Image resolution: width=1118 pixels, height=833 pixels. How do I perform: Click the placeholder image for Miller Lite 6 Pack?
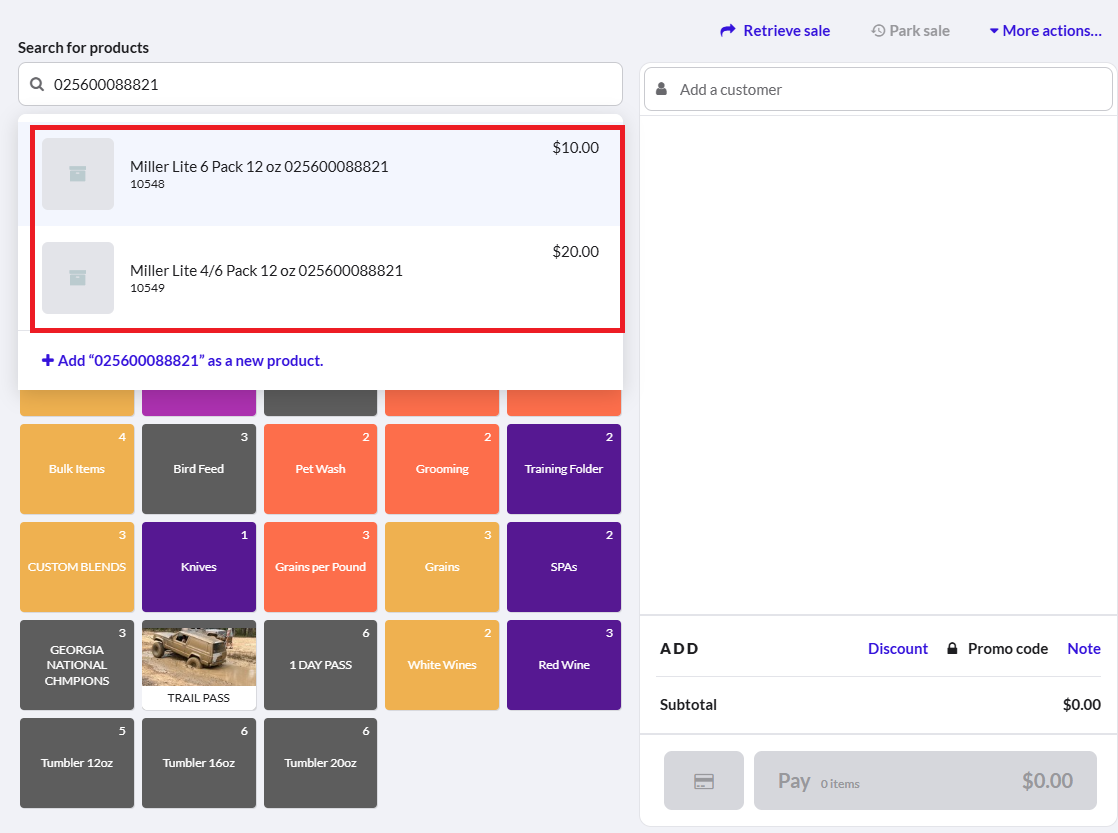click(x=78, y=174)
